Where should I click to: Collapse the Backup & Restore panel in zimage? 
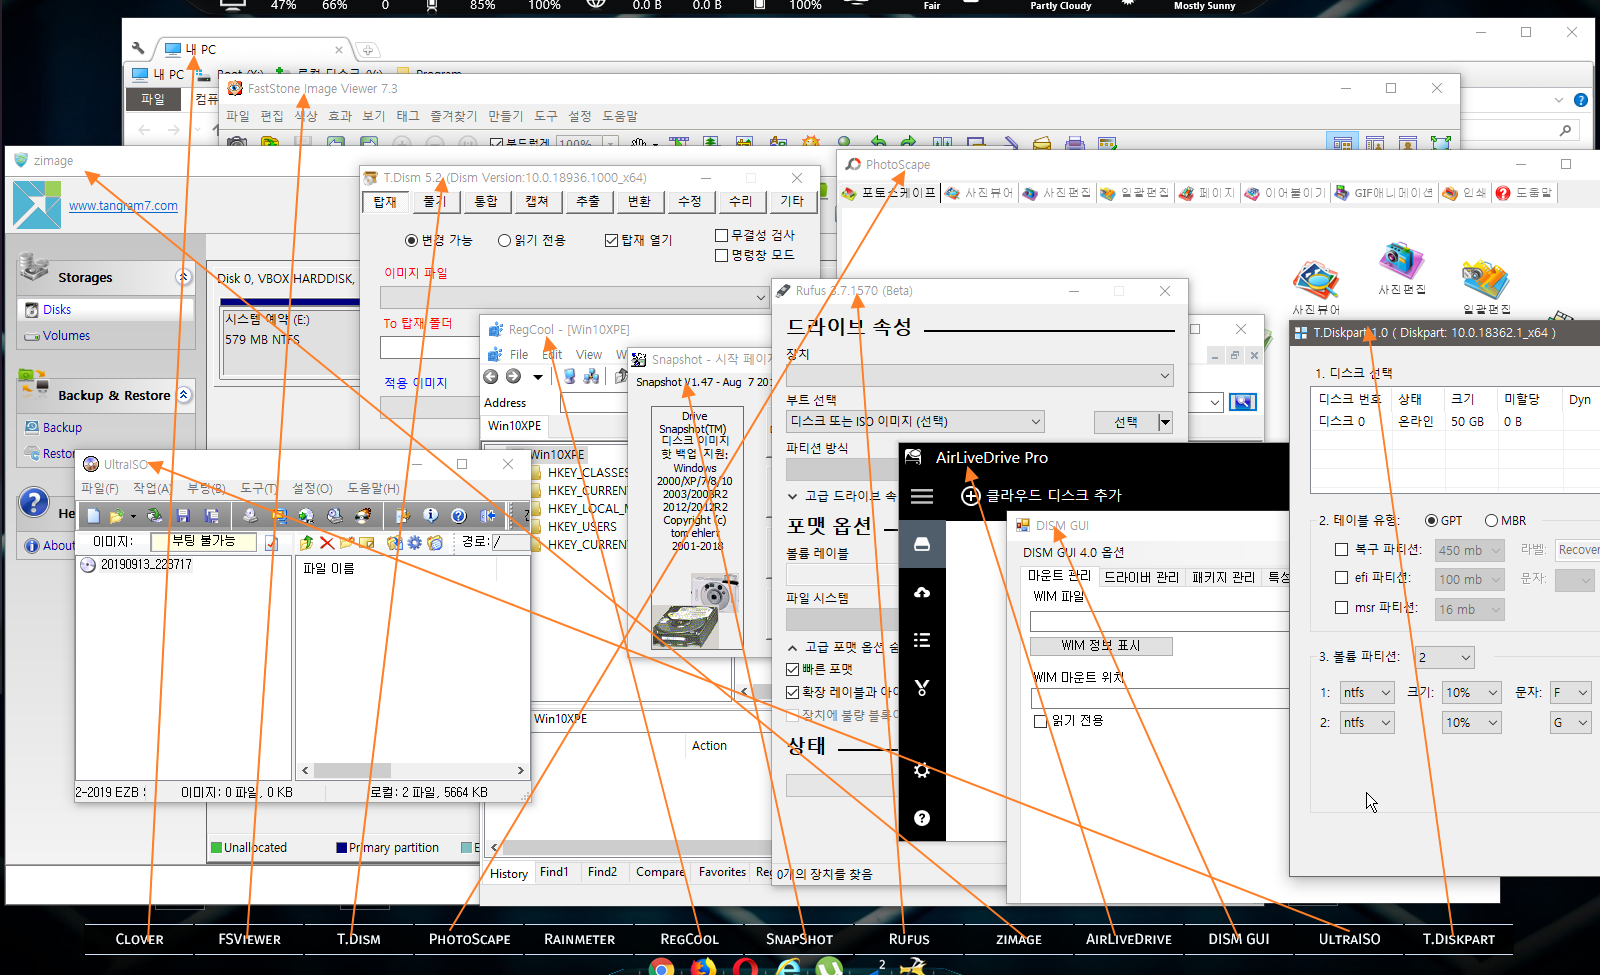[184, 395]
